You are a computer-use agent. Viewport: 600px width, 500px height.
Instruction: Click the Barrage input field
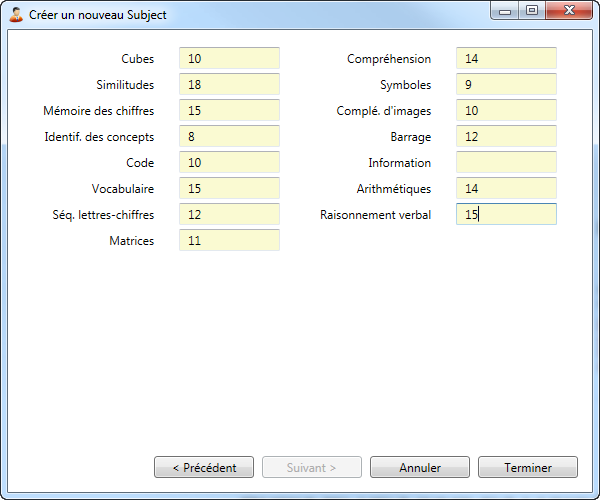point(506,137)
